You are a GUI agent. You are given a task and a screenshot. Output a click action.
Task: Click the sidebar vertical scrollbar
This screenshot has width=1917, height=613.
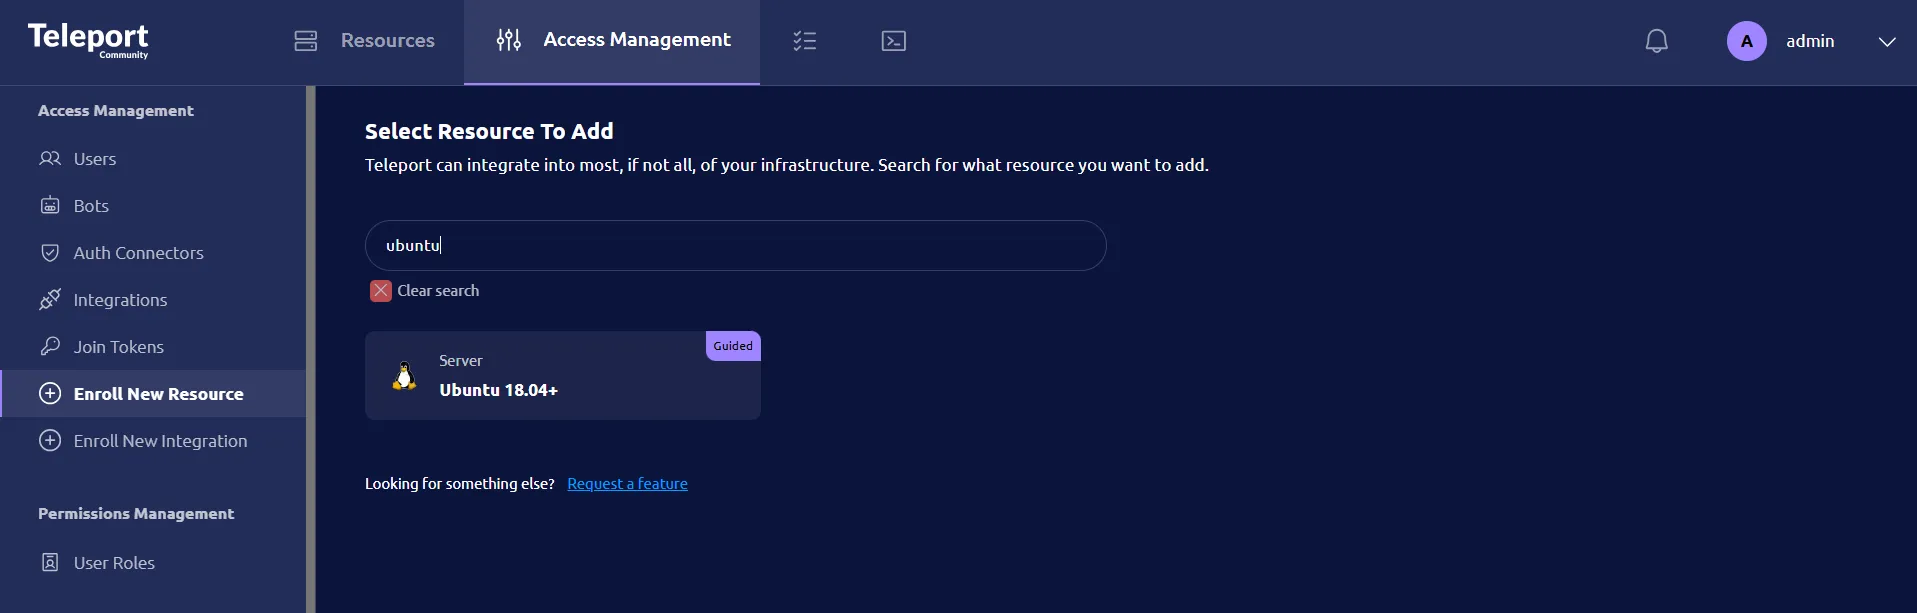click(x=311, y=349)
